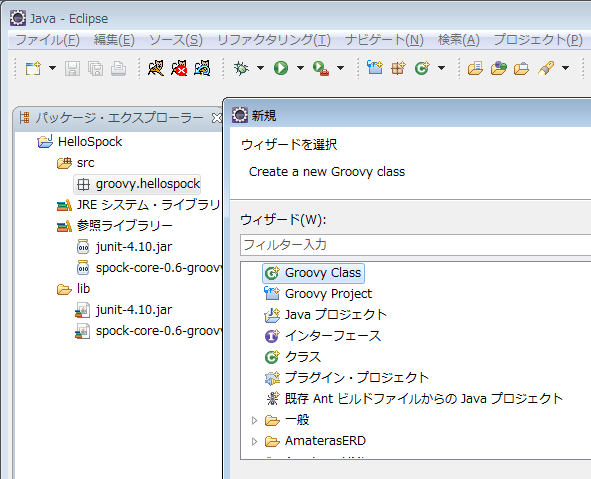The height and width of the screenshot is (479, 591).
Task: Click the プラグイン・プロジェクト wizard icon
Action: tap(272, 378)
